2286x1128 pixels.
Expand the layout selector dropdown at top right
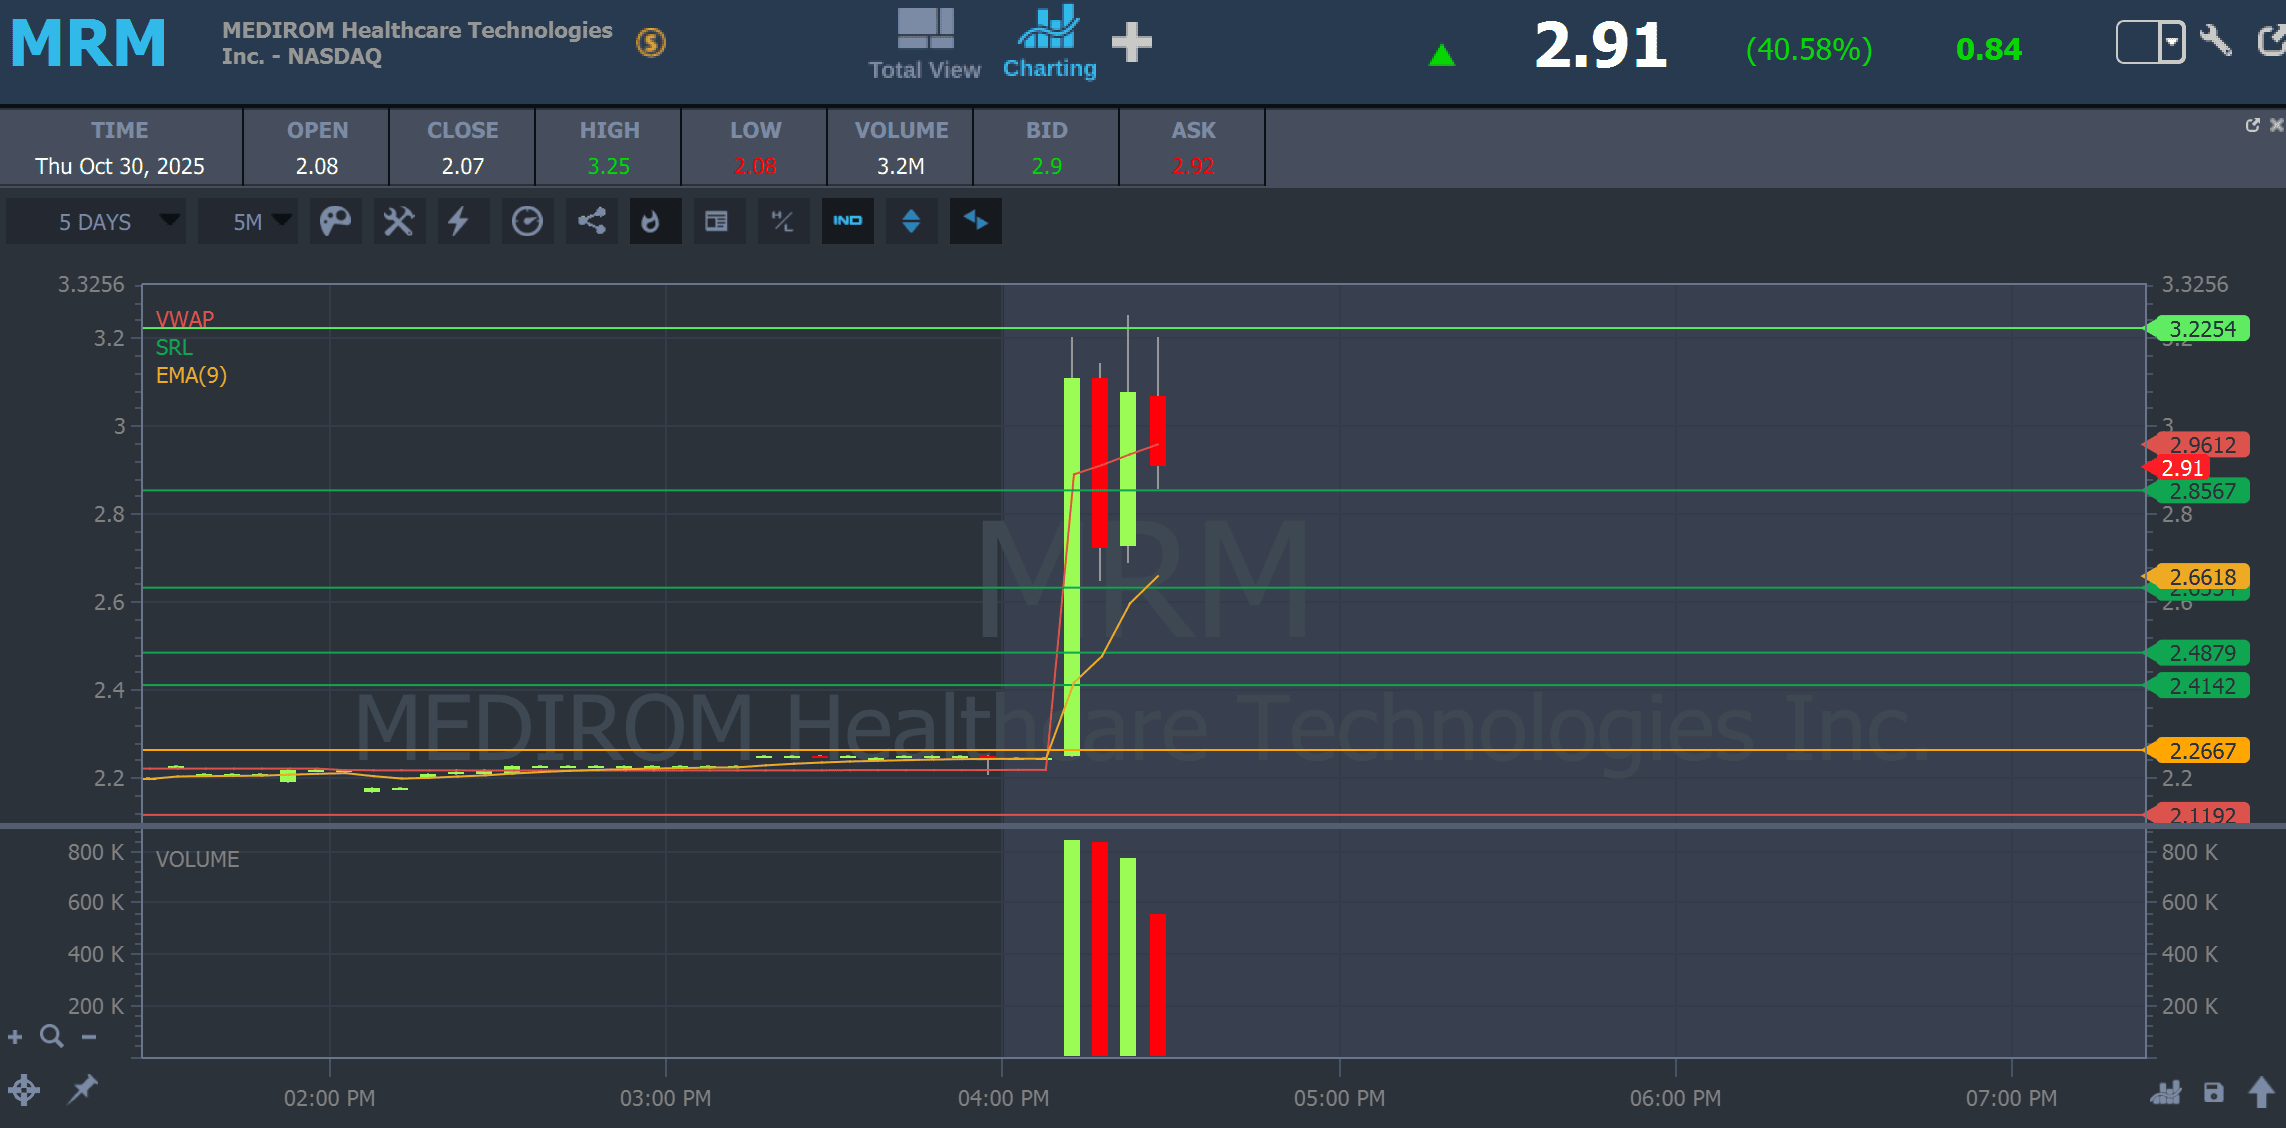pyautogui.click(x=2170, y=43)
